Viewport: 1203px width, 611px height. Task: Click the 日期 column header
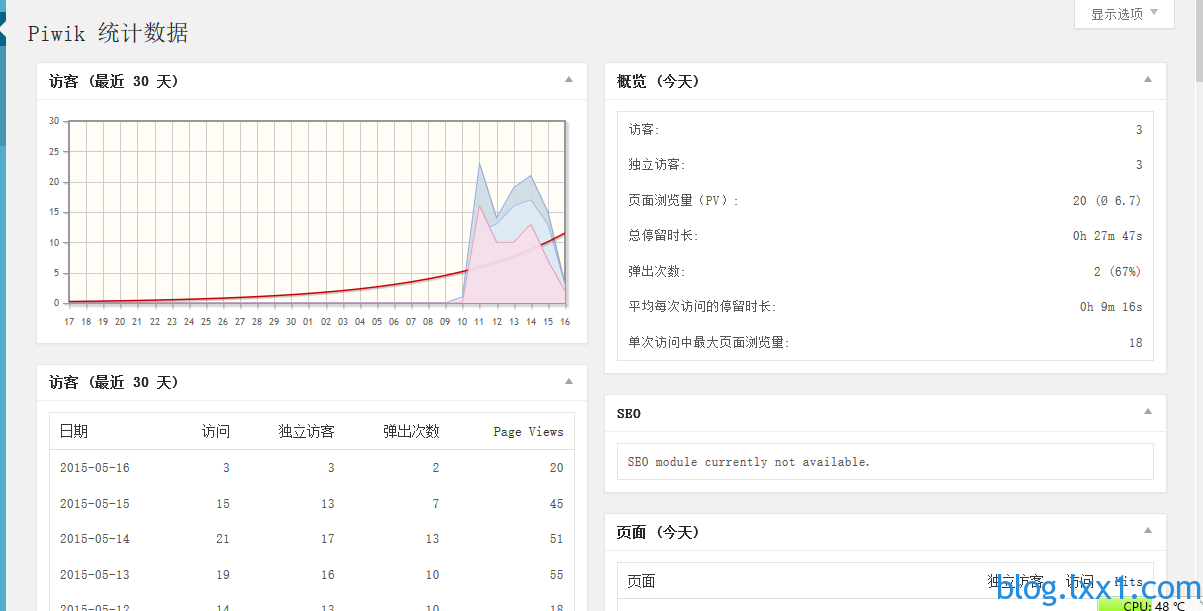click(x=74, y=431)
